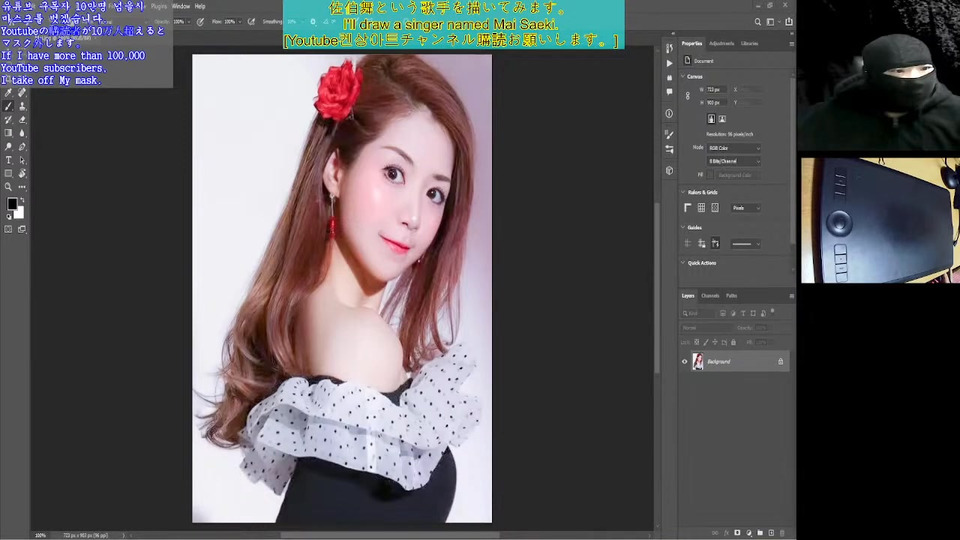Select the Blur tool
The width and height of the screenshot is (960, 540).
coord(22,133)
